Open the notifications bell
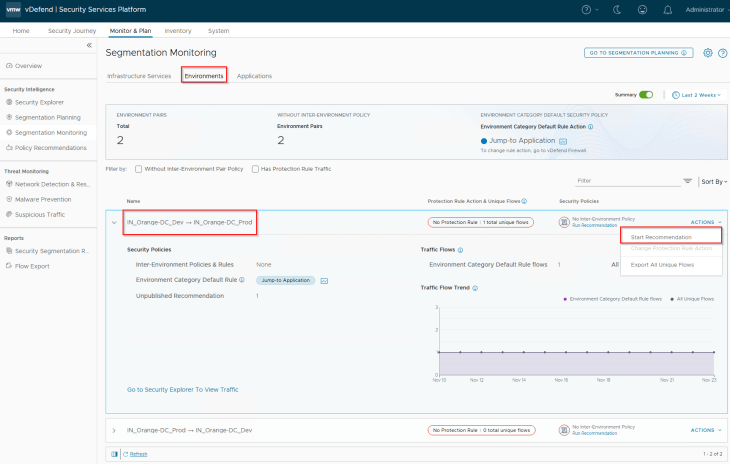Viewport: 730px width, 464px height. pyautogui.click(x=668, y=9)
